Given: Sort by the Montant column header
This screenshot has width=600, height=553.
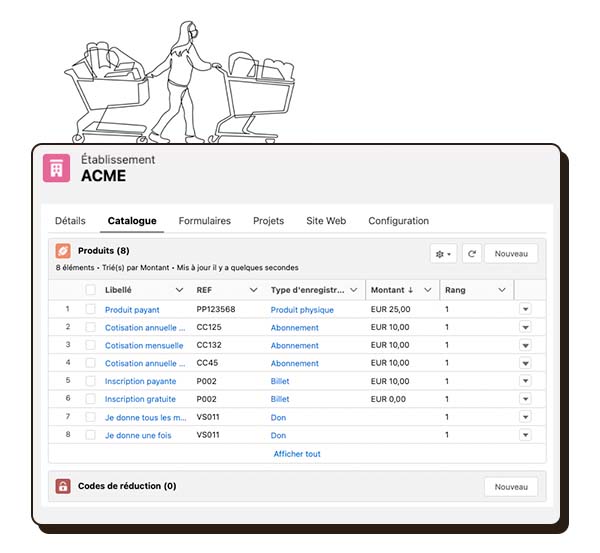Looking at the screenshot, I should (x=388, y=290).
